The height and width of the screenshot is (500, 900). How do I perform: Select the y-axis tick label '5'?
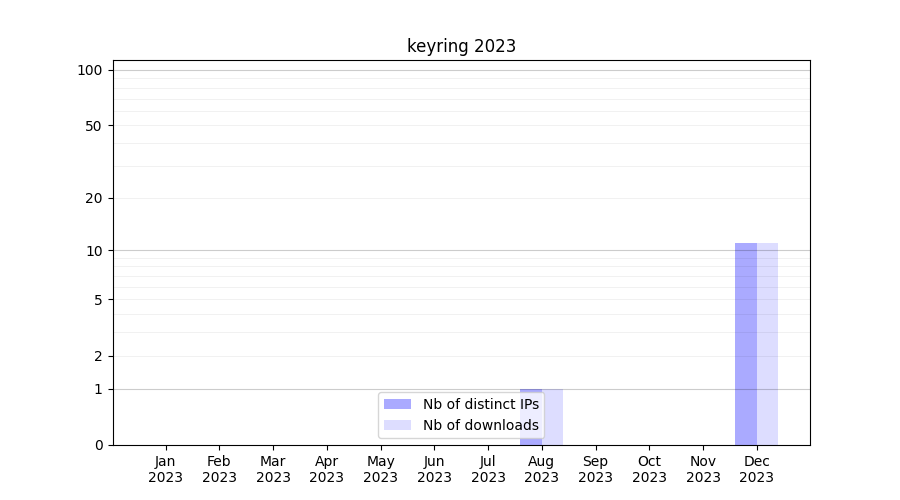click(98, 299)
